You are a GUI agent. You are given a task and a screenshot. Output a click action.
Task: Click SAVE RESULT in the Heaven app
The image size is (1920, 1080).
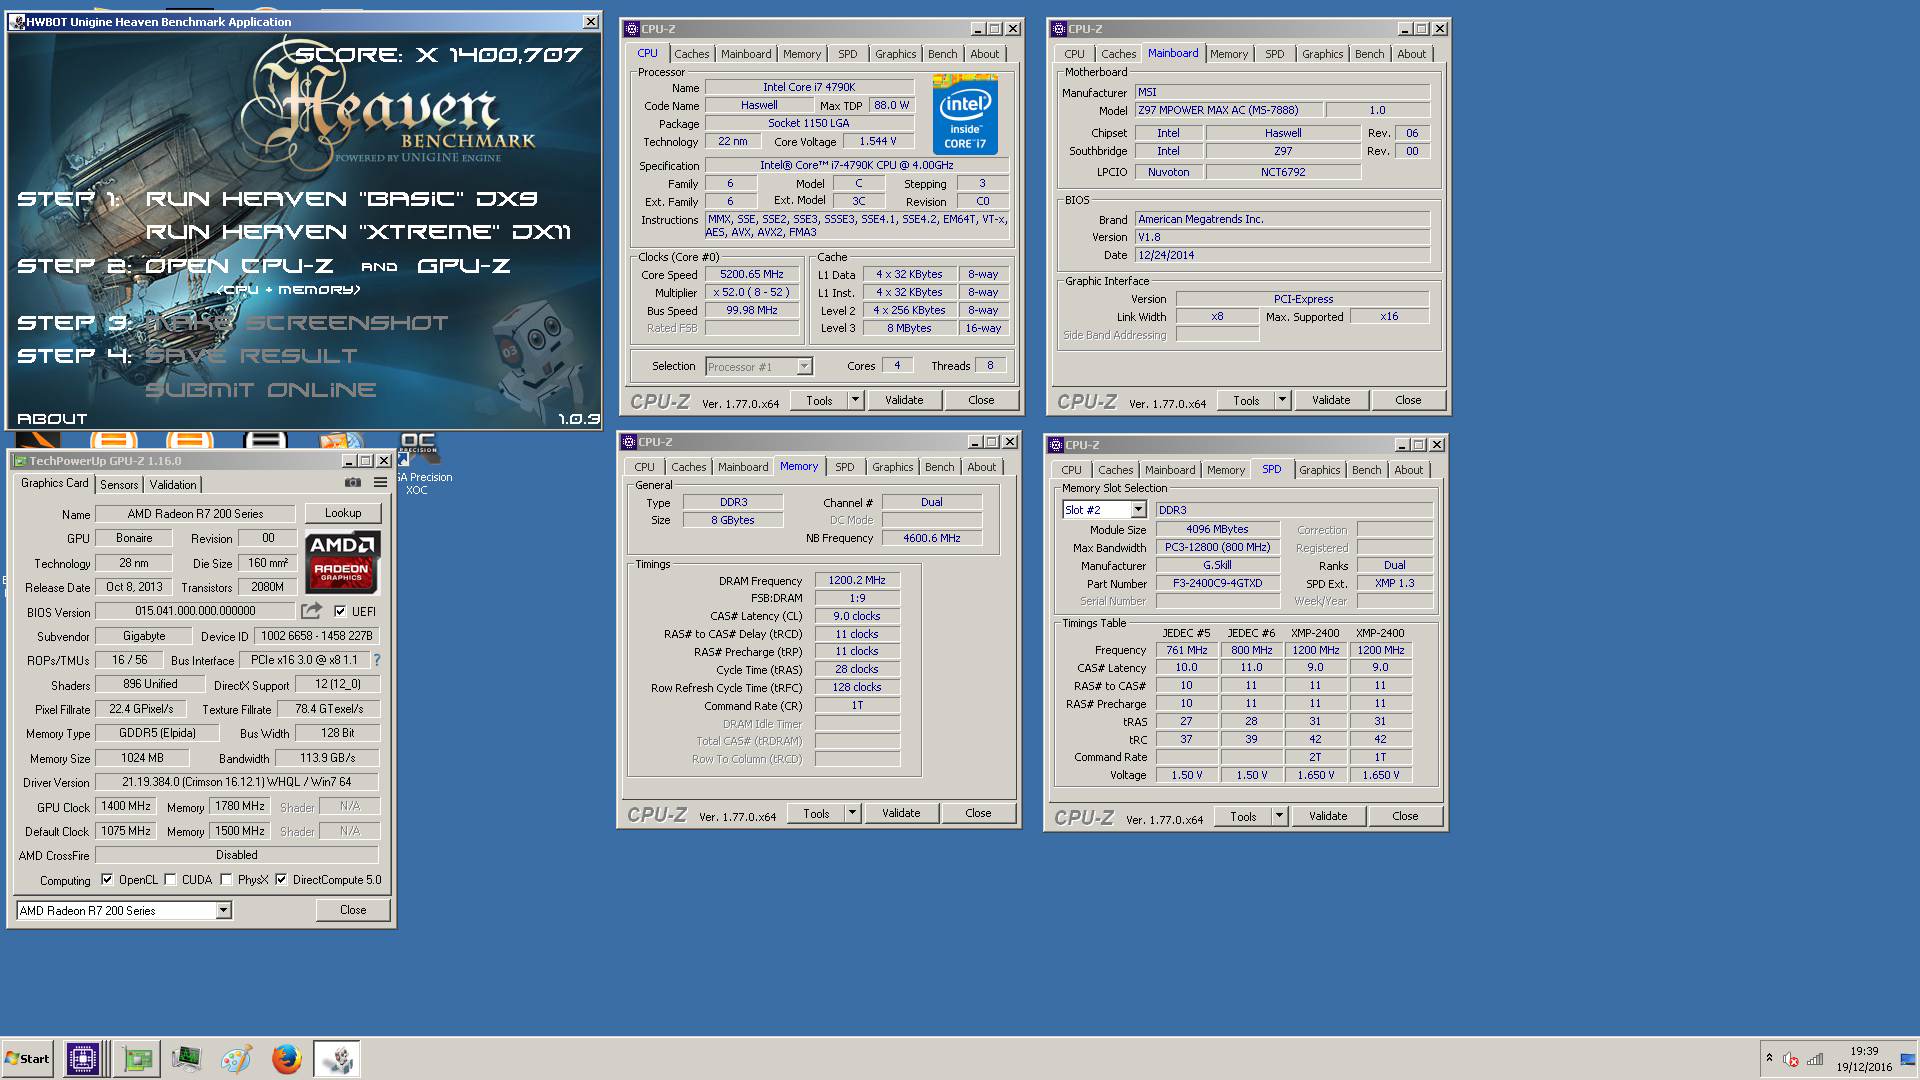tap(251, 356)
